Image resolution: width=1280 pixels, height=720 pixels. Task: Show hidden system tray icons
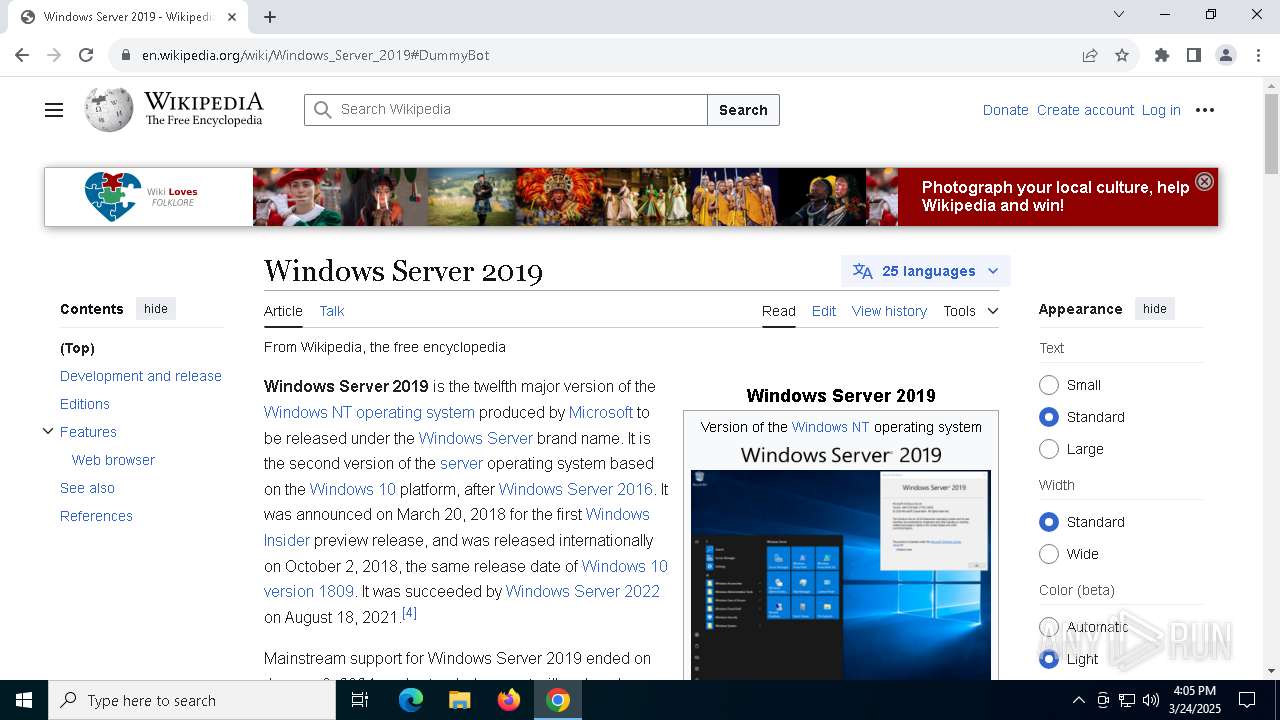tap(1078, 700)
